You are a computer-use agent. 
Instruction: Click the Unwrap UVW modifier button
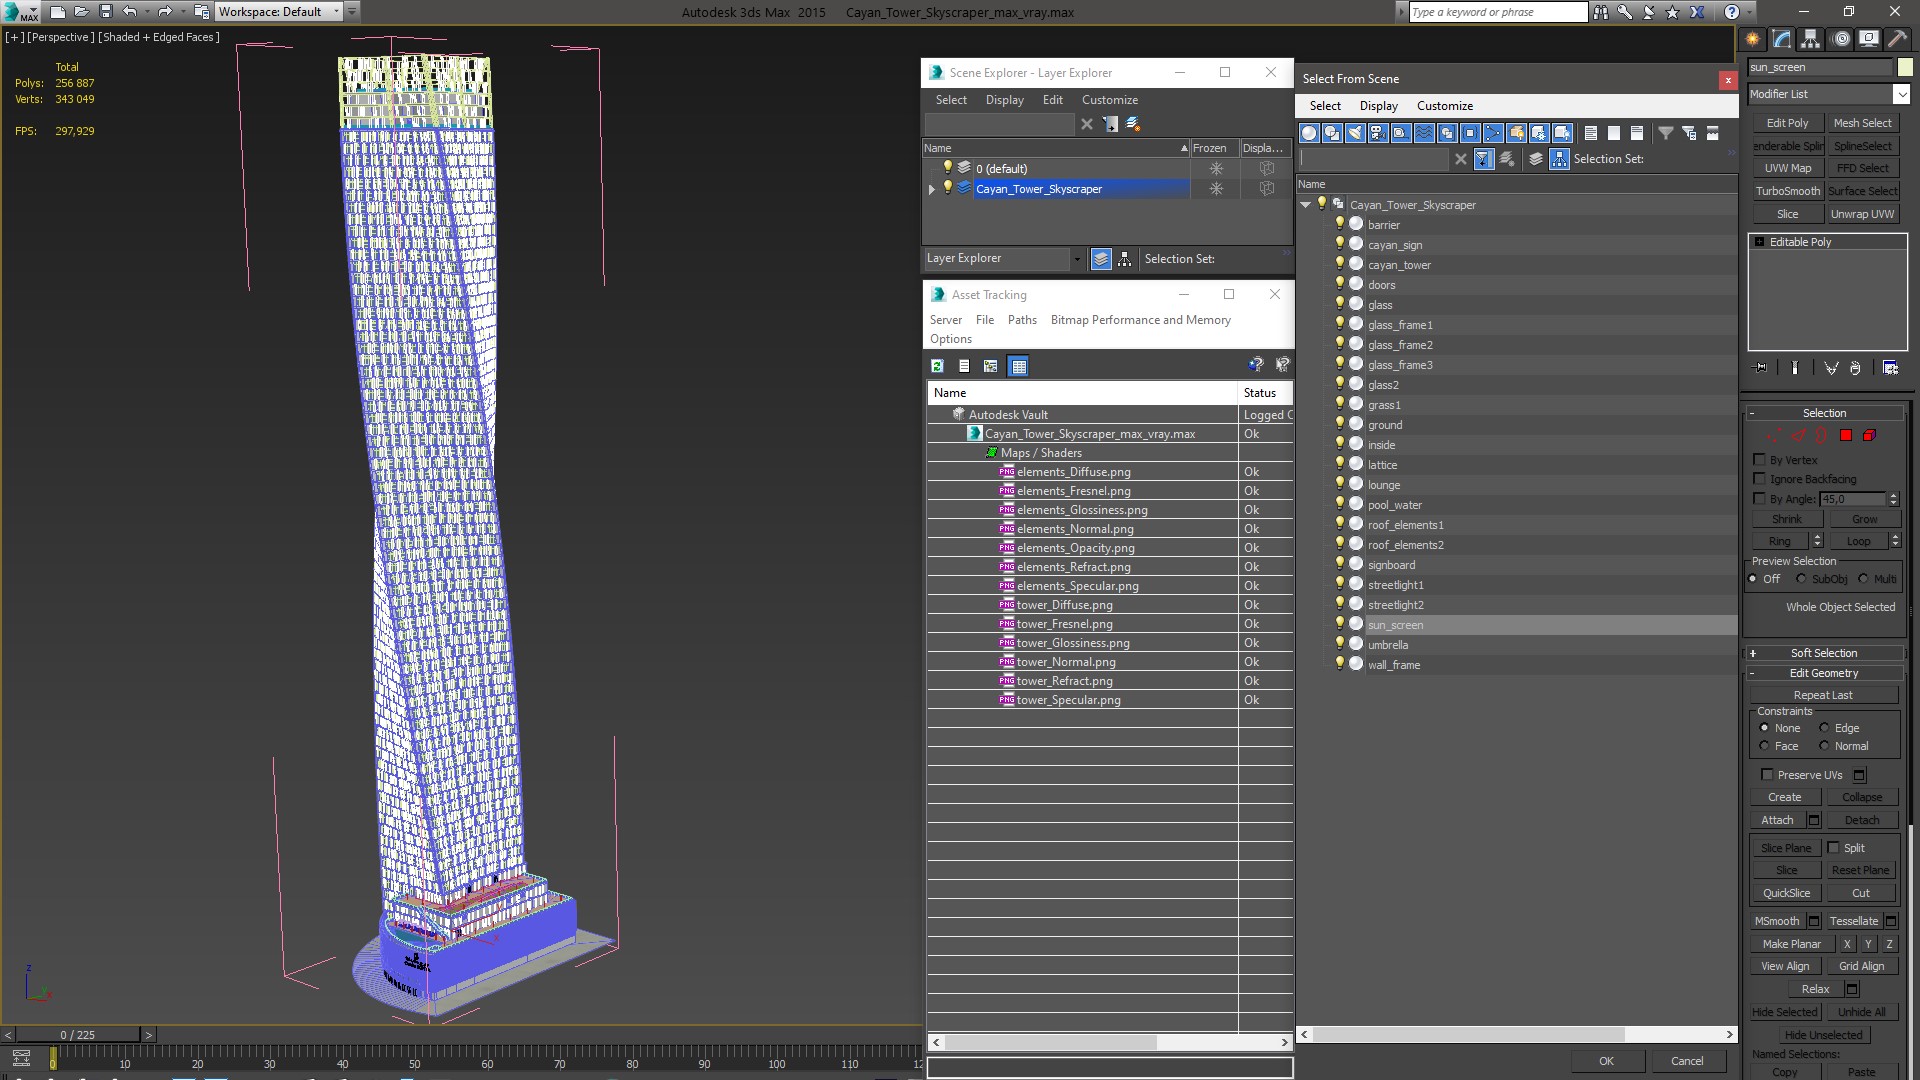1862,214
